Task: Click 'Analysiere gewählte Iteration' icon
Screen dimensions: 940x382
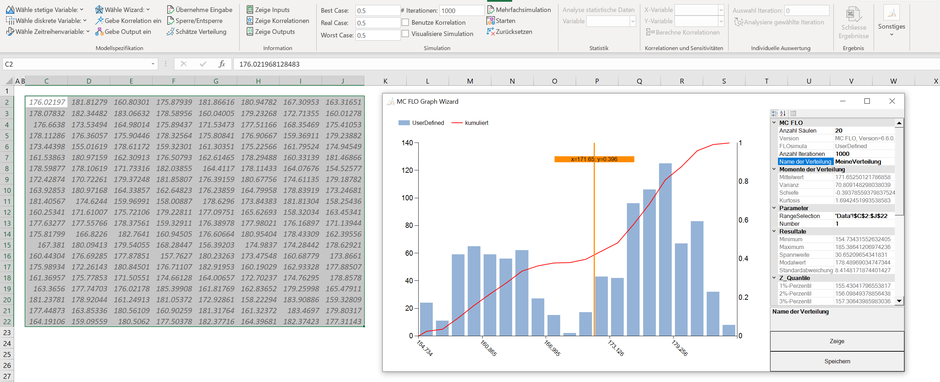Action: click(x=739, y=22)
